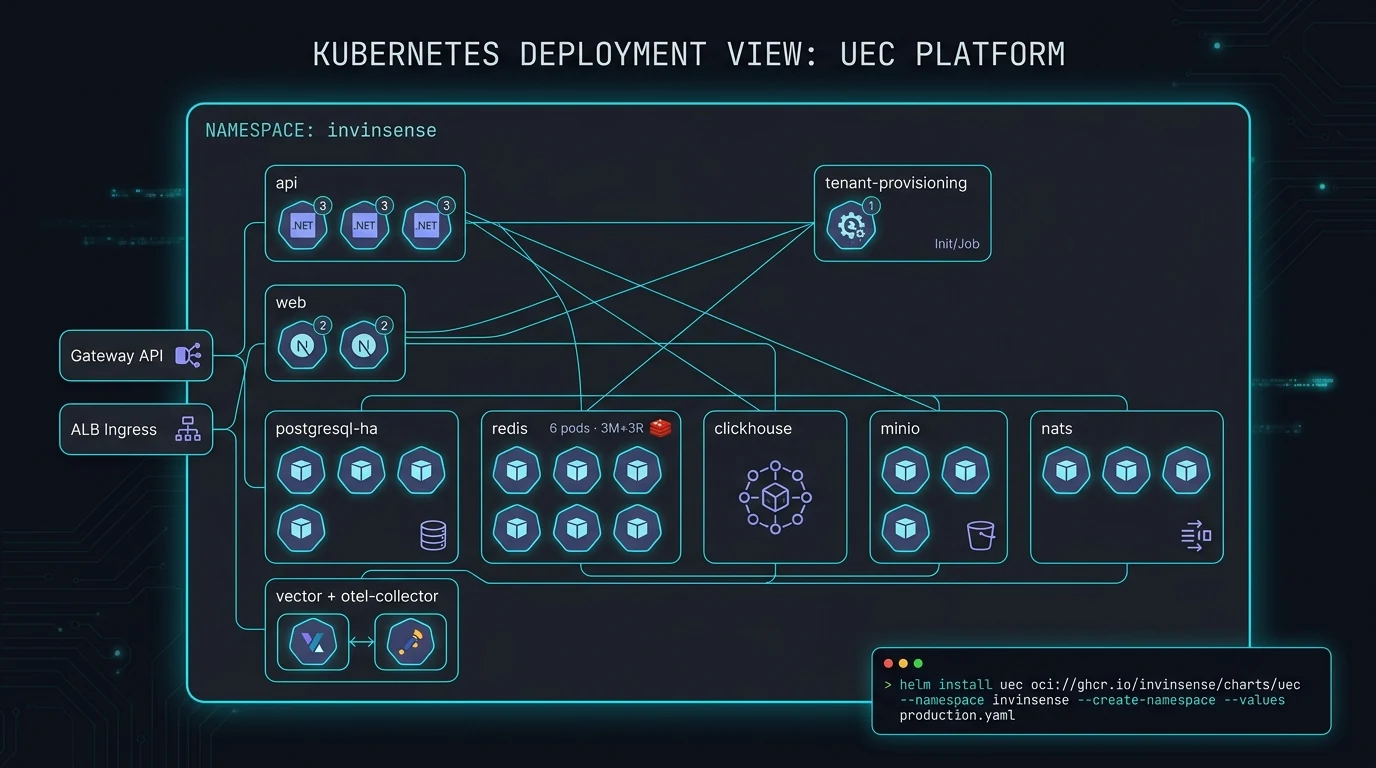
Task: Click the Gateway API routing icon
Action: click(188, 355)
